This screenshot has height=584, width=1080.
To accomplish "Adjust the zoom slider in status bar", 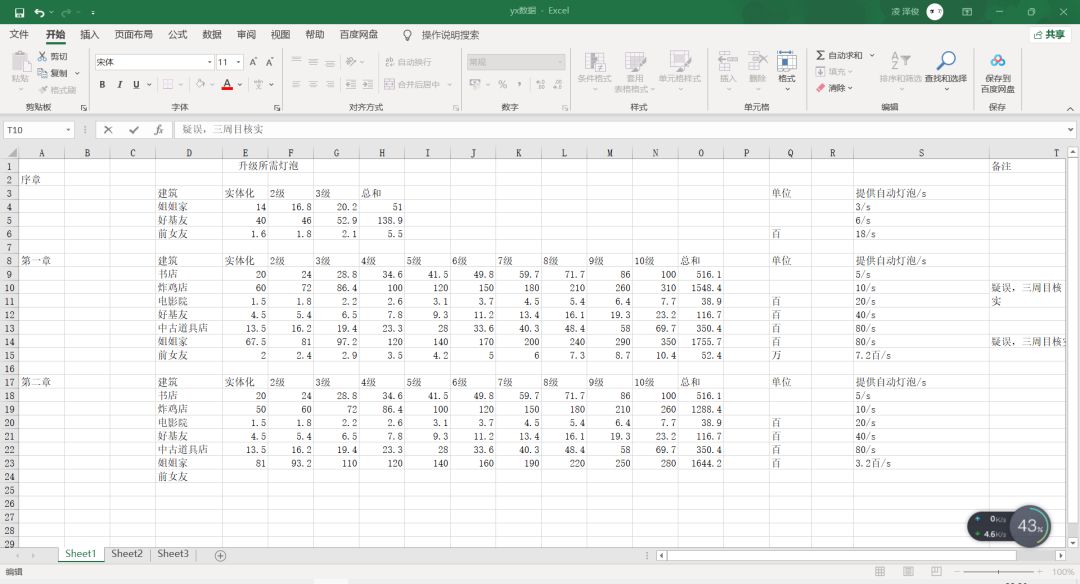I will (x=999, y=572).
